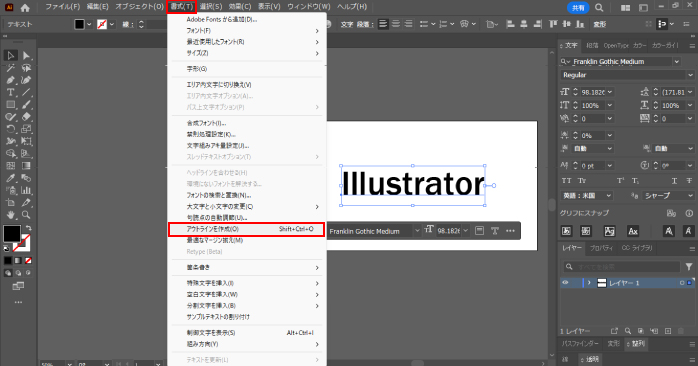Choose フォントの検索と置換(N) item
Viewport: 698px width, 366px height.
(247, 195)
